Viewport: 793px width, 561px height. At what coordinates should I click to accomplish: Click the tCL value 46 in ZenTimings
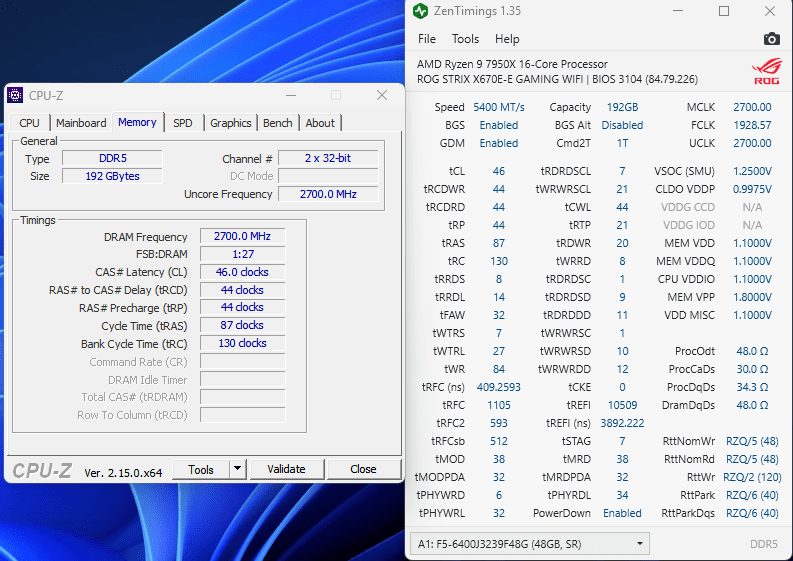pos(499,171)
